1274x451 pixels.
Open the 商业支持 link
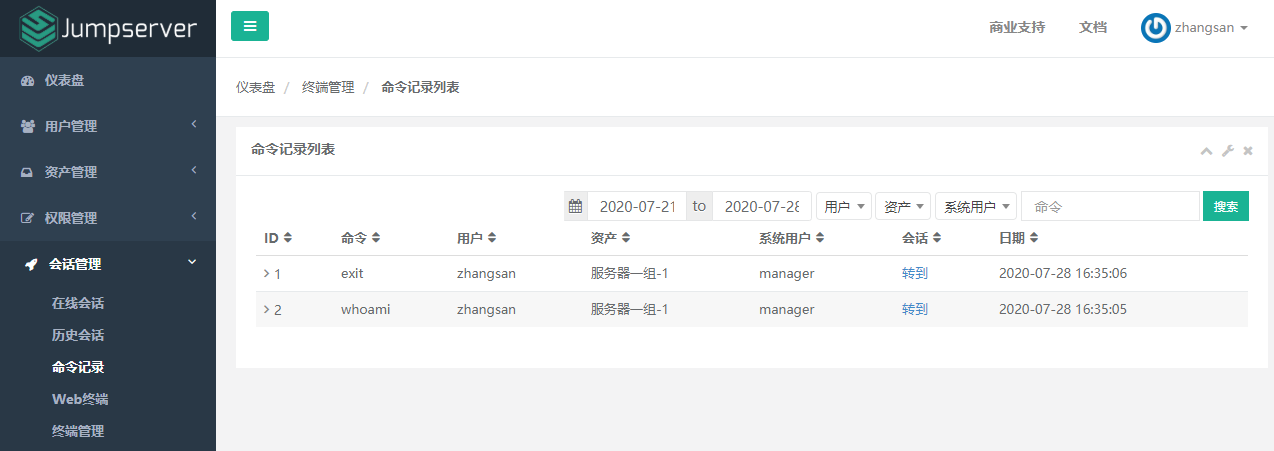pos(1017,28)
